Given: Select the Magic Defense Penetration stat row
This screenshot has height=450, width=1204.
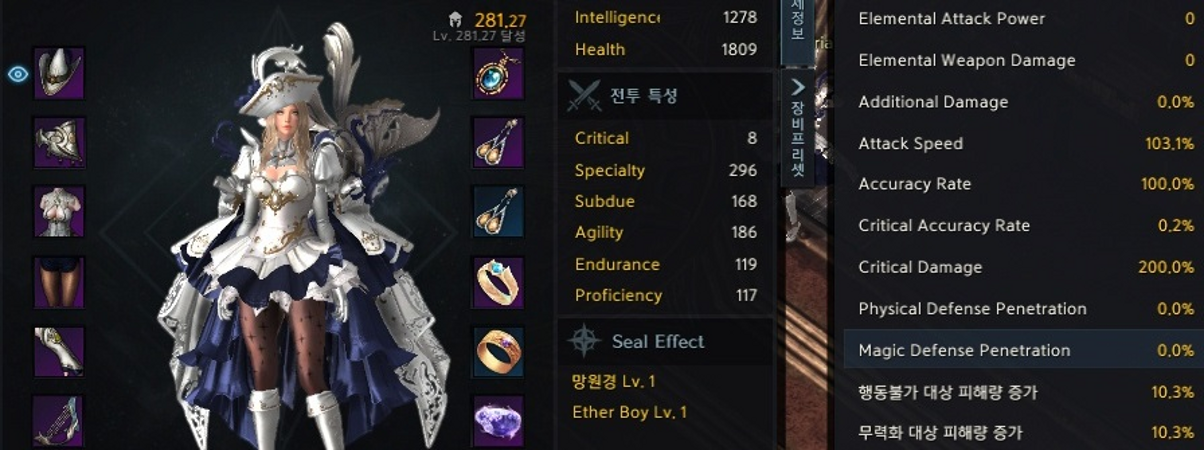Looking at the screenshot, I should [1022, 350].
